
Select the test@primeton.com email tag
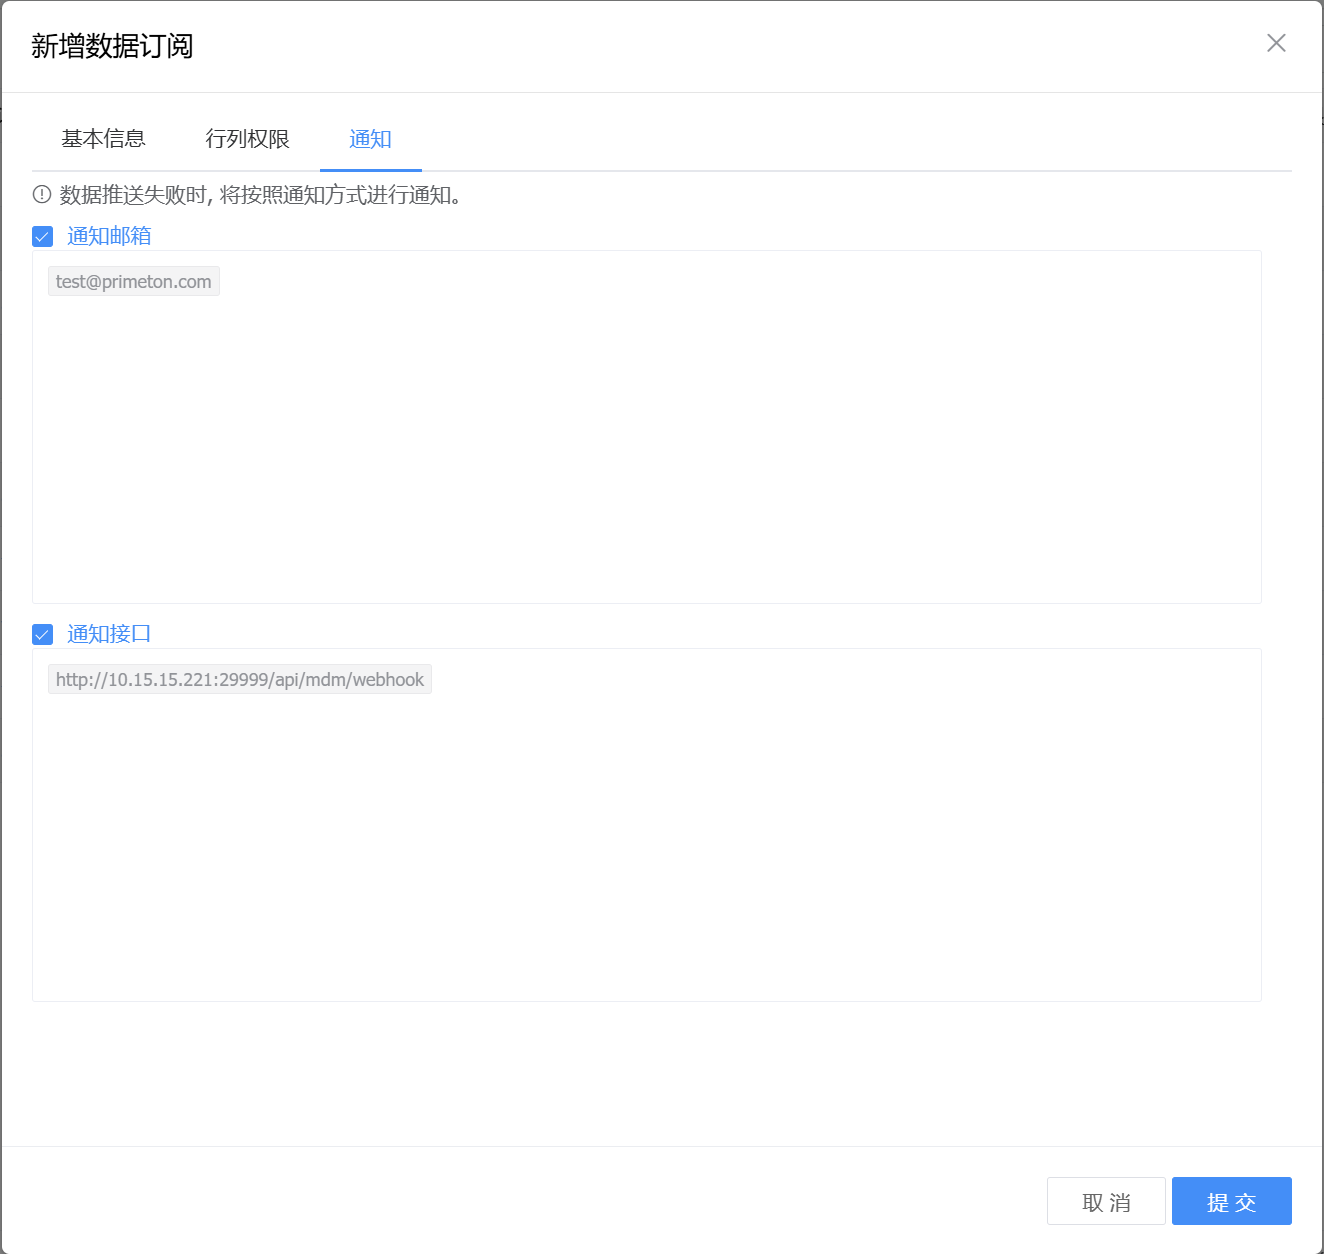click(x=134, y=282)
